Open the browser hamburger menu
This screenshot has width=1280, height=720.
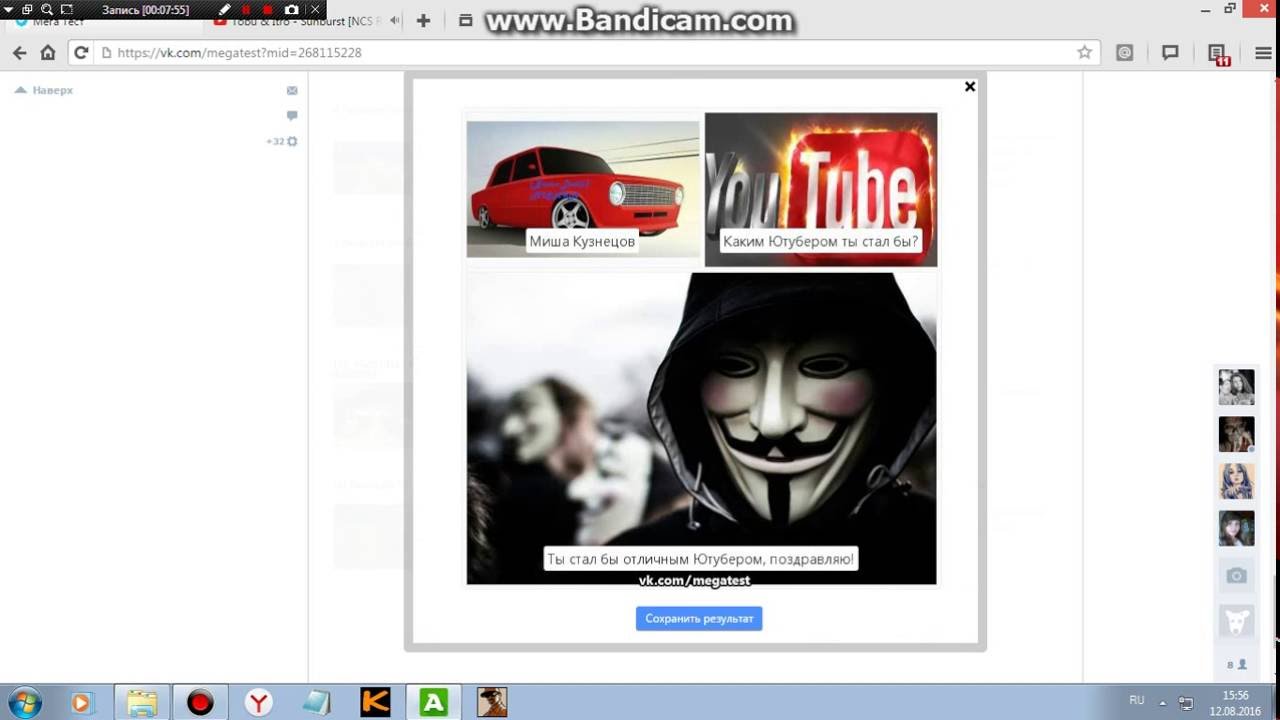(x=1263, y=53)
